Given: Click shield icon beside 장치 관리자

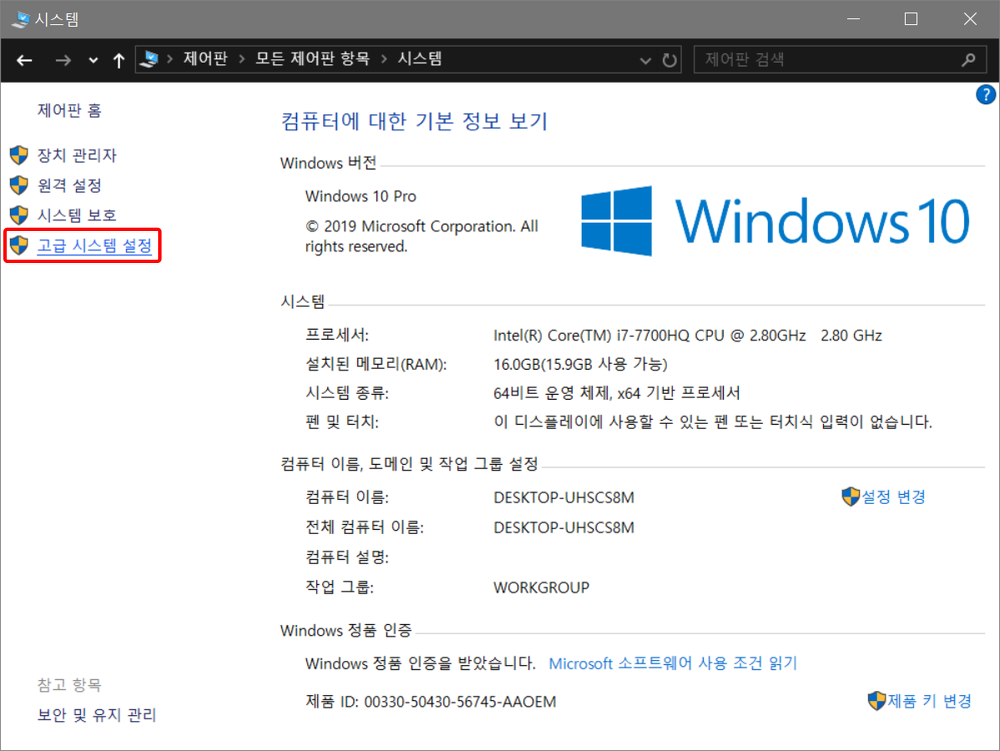Looking at the screenshot, I should (19, 155).
